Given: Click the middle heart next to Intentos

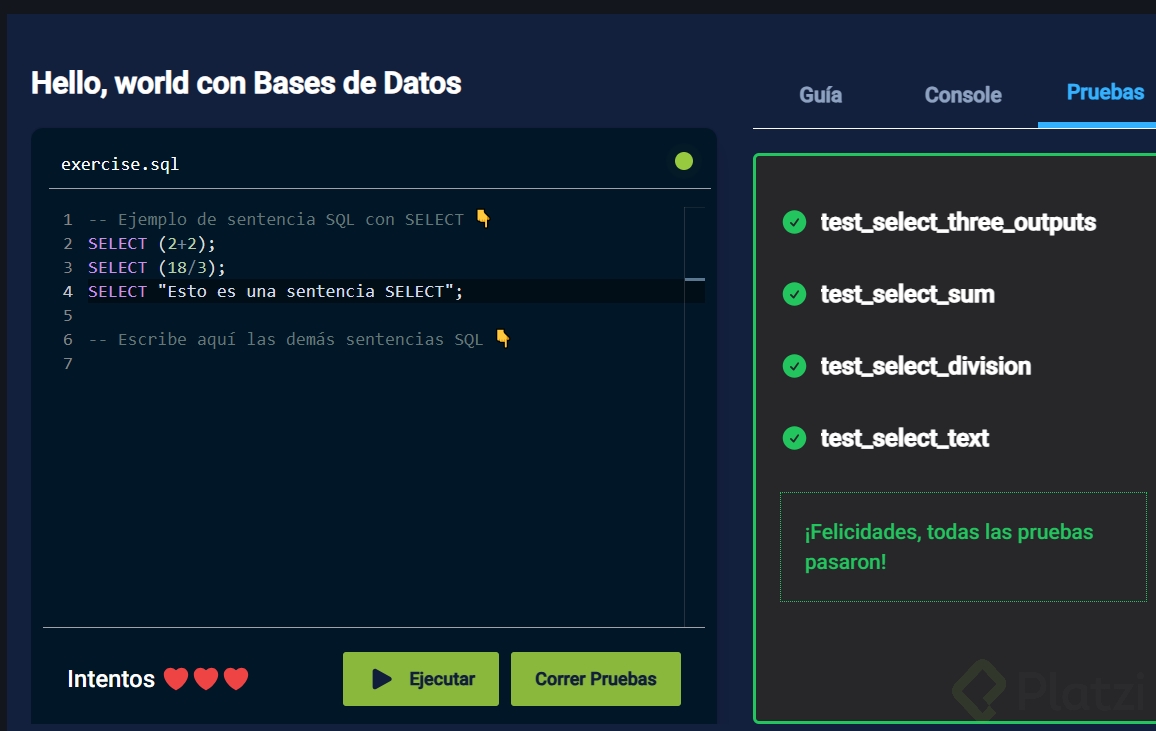Looking at the screenshot, I should 206,679.
